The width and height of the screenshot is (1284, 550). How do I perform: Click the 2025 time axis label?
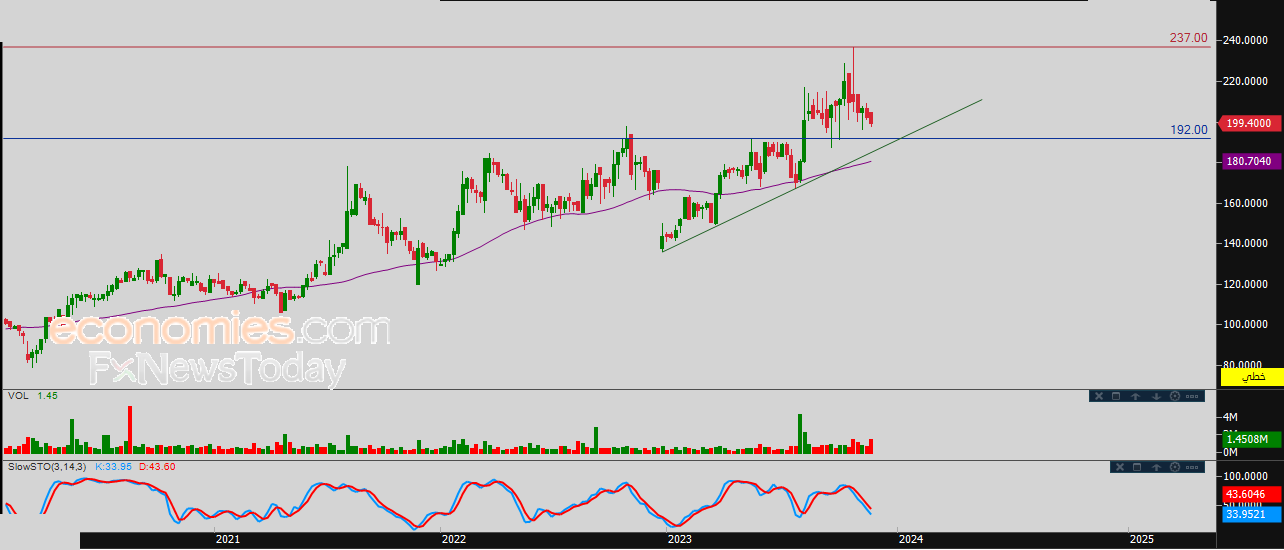click(1141, 539)
